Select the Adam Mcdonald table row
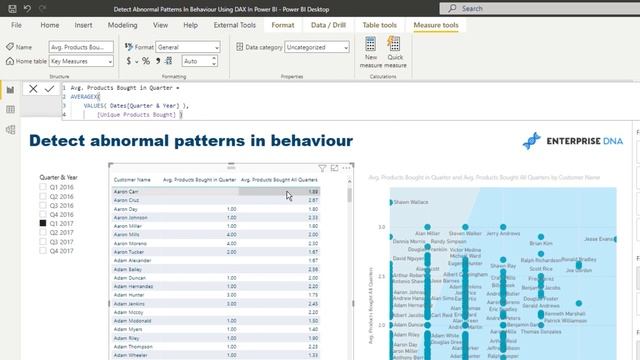640x360 pixels. click(x=216, y=321)
